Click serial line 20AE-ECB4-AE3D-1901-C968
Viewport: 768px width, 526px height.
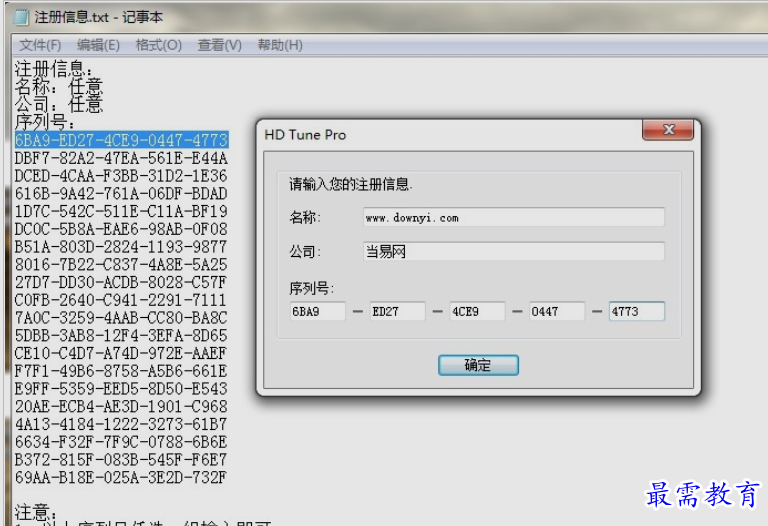[x=121, y=406]
